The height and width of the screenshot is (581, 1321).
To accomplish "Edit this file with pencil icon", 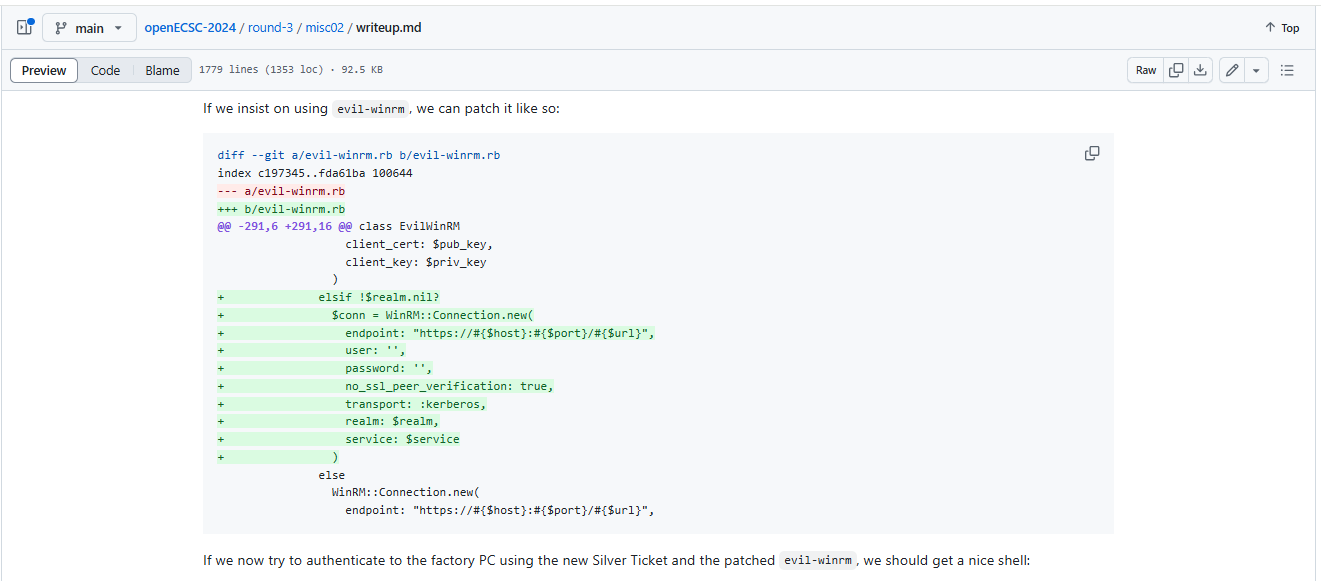I will 1232,70.
